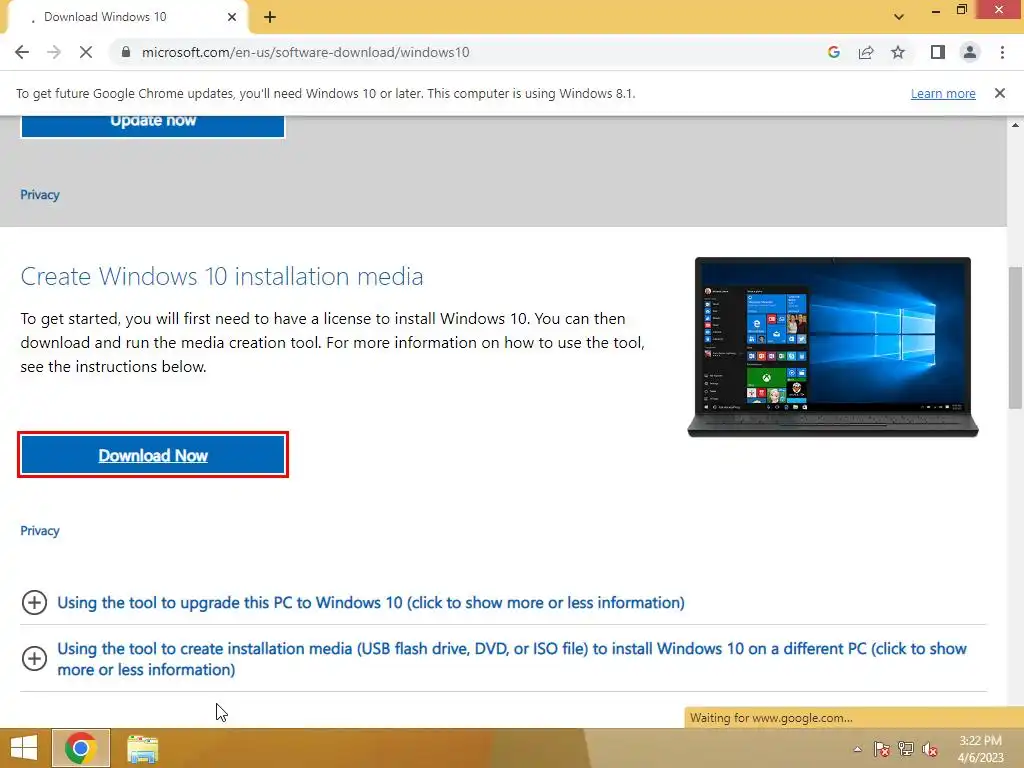
Task: Click the scrollbar up arrow
Action: 1015,124
